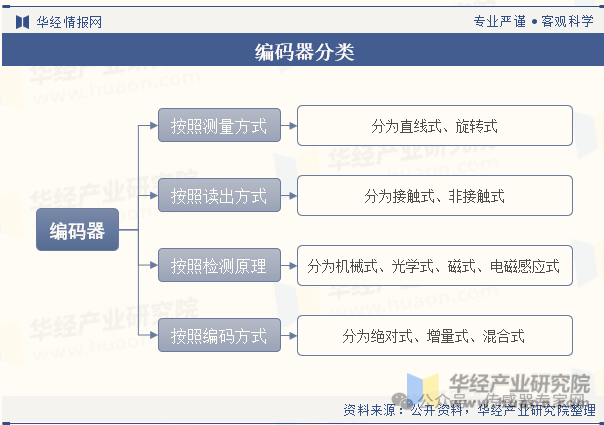Click the 分为接触式、非接触式 box
This screenshot has height=425, width=604.
coord(434,196)
